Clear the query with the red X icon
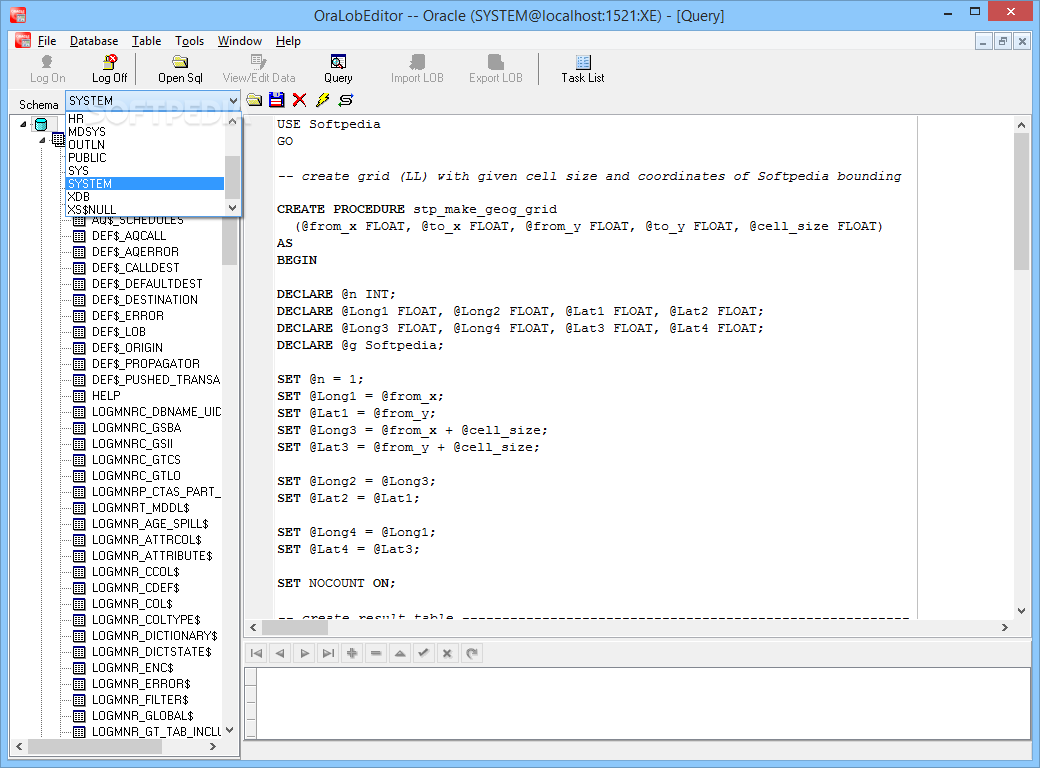 [300, 100]
